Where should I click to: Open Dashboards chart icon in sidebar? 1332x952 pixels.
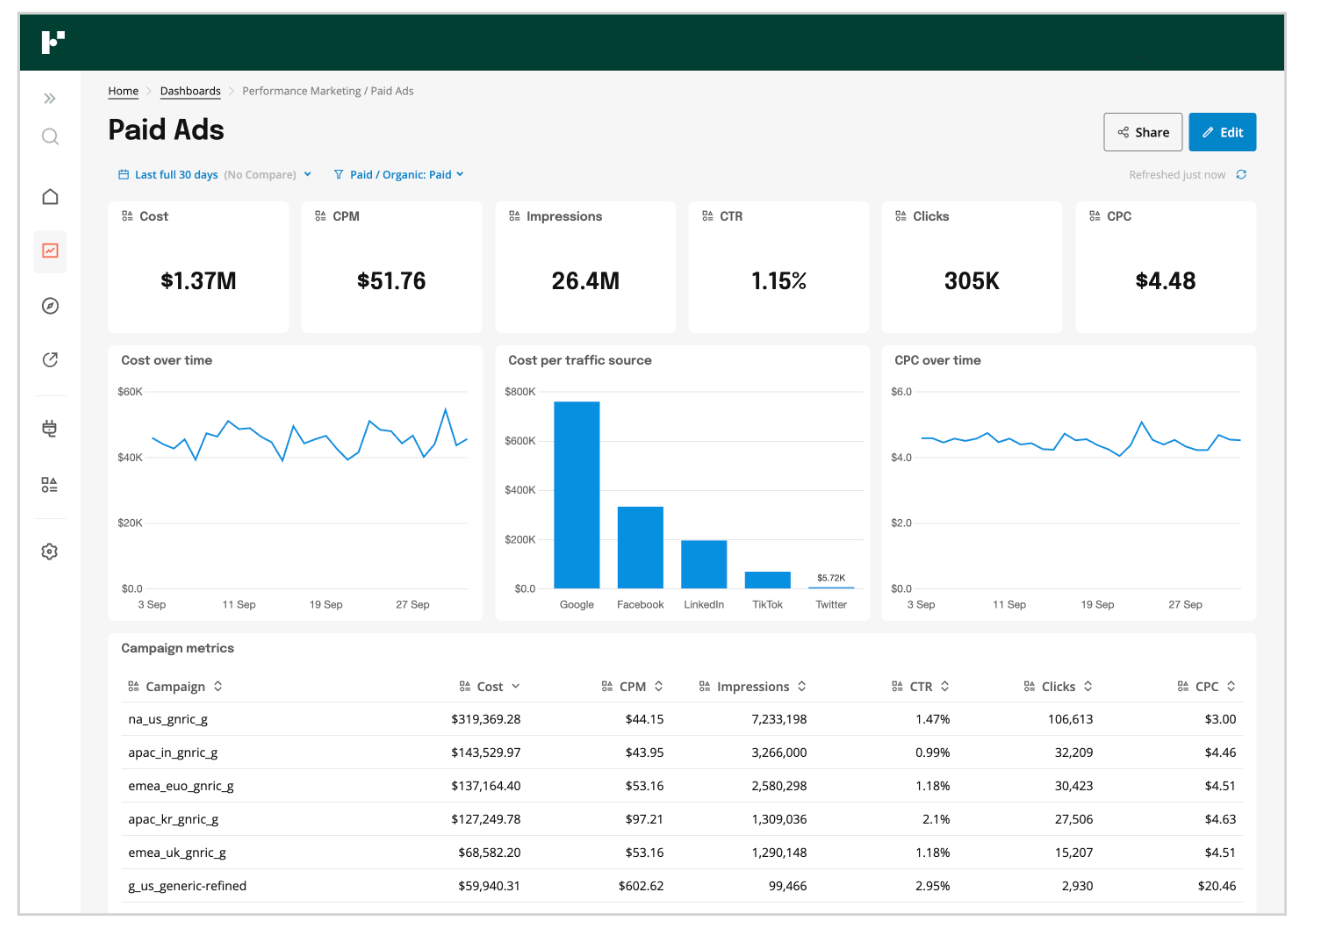pos(50,251)
